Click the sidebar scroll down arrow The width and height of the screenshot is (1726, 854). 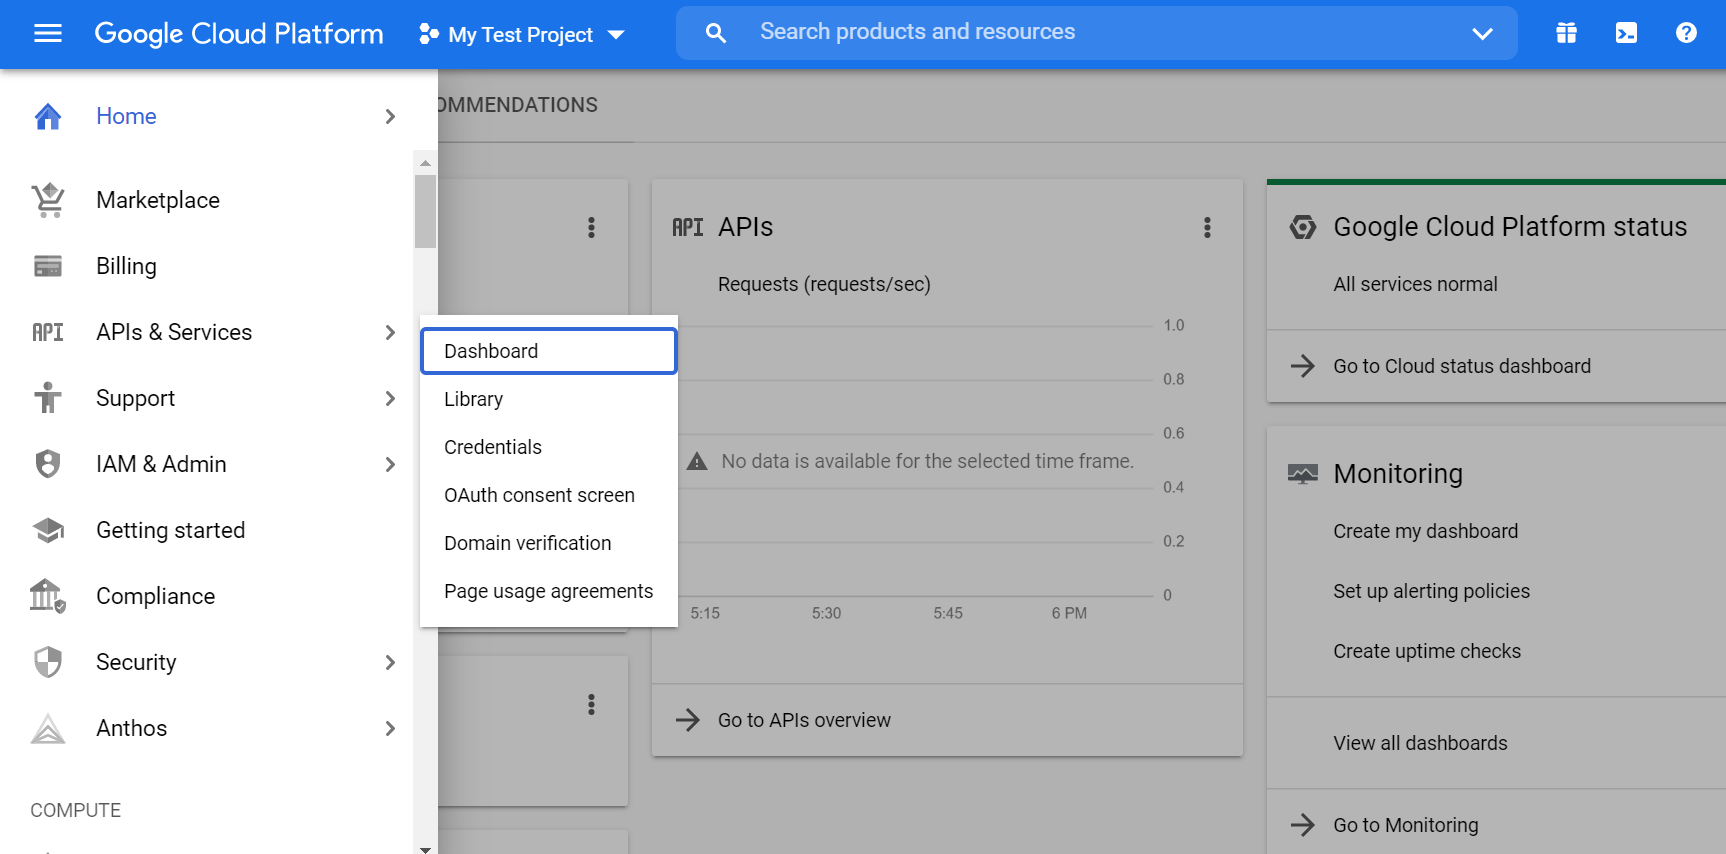point(425,848)
